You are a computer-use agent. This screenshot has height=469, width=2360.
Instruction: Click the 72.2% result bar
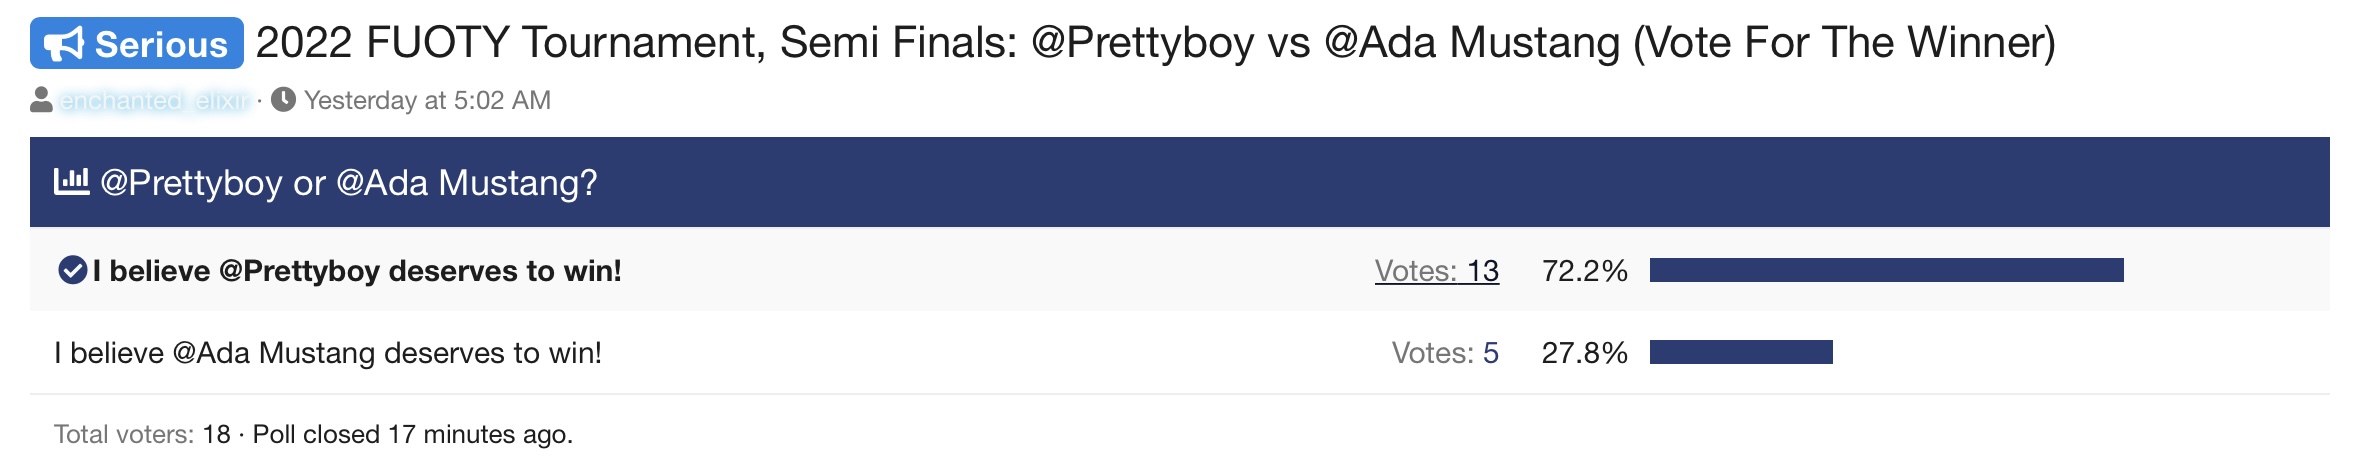[x=1887, y=270]
